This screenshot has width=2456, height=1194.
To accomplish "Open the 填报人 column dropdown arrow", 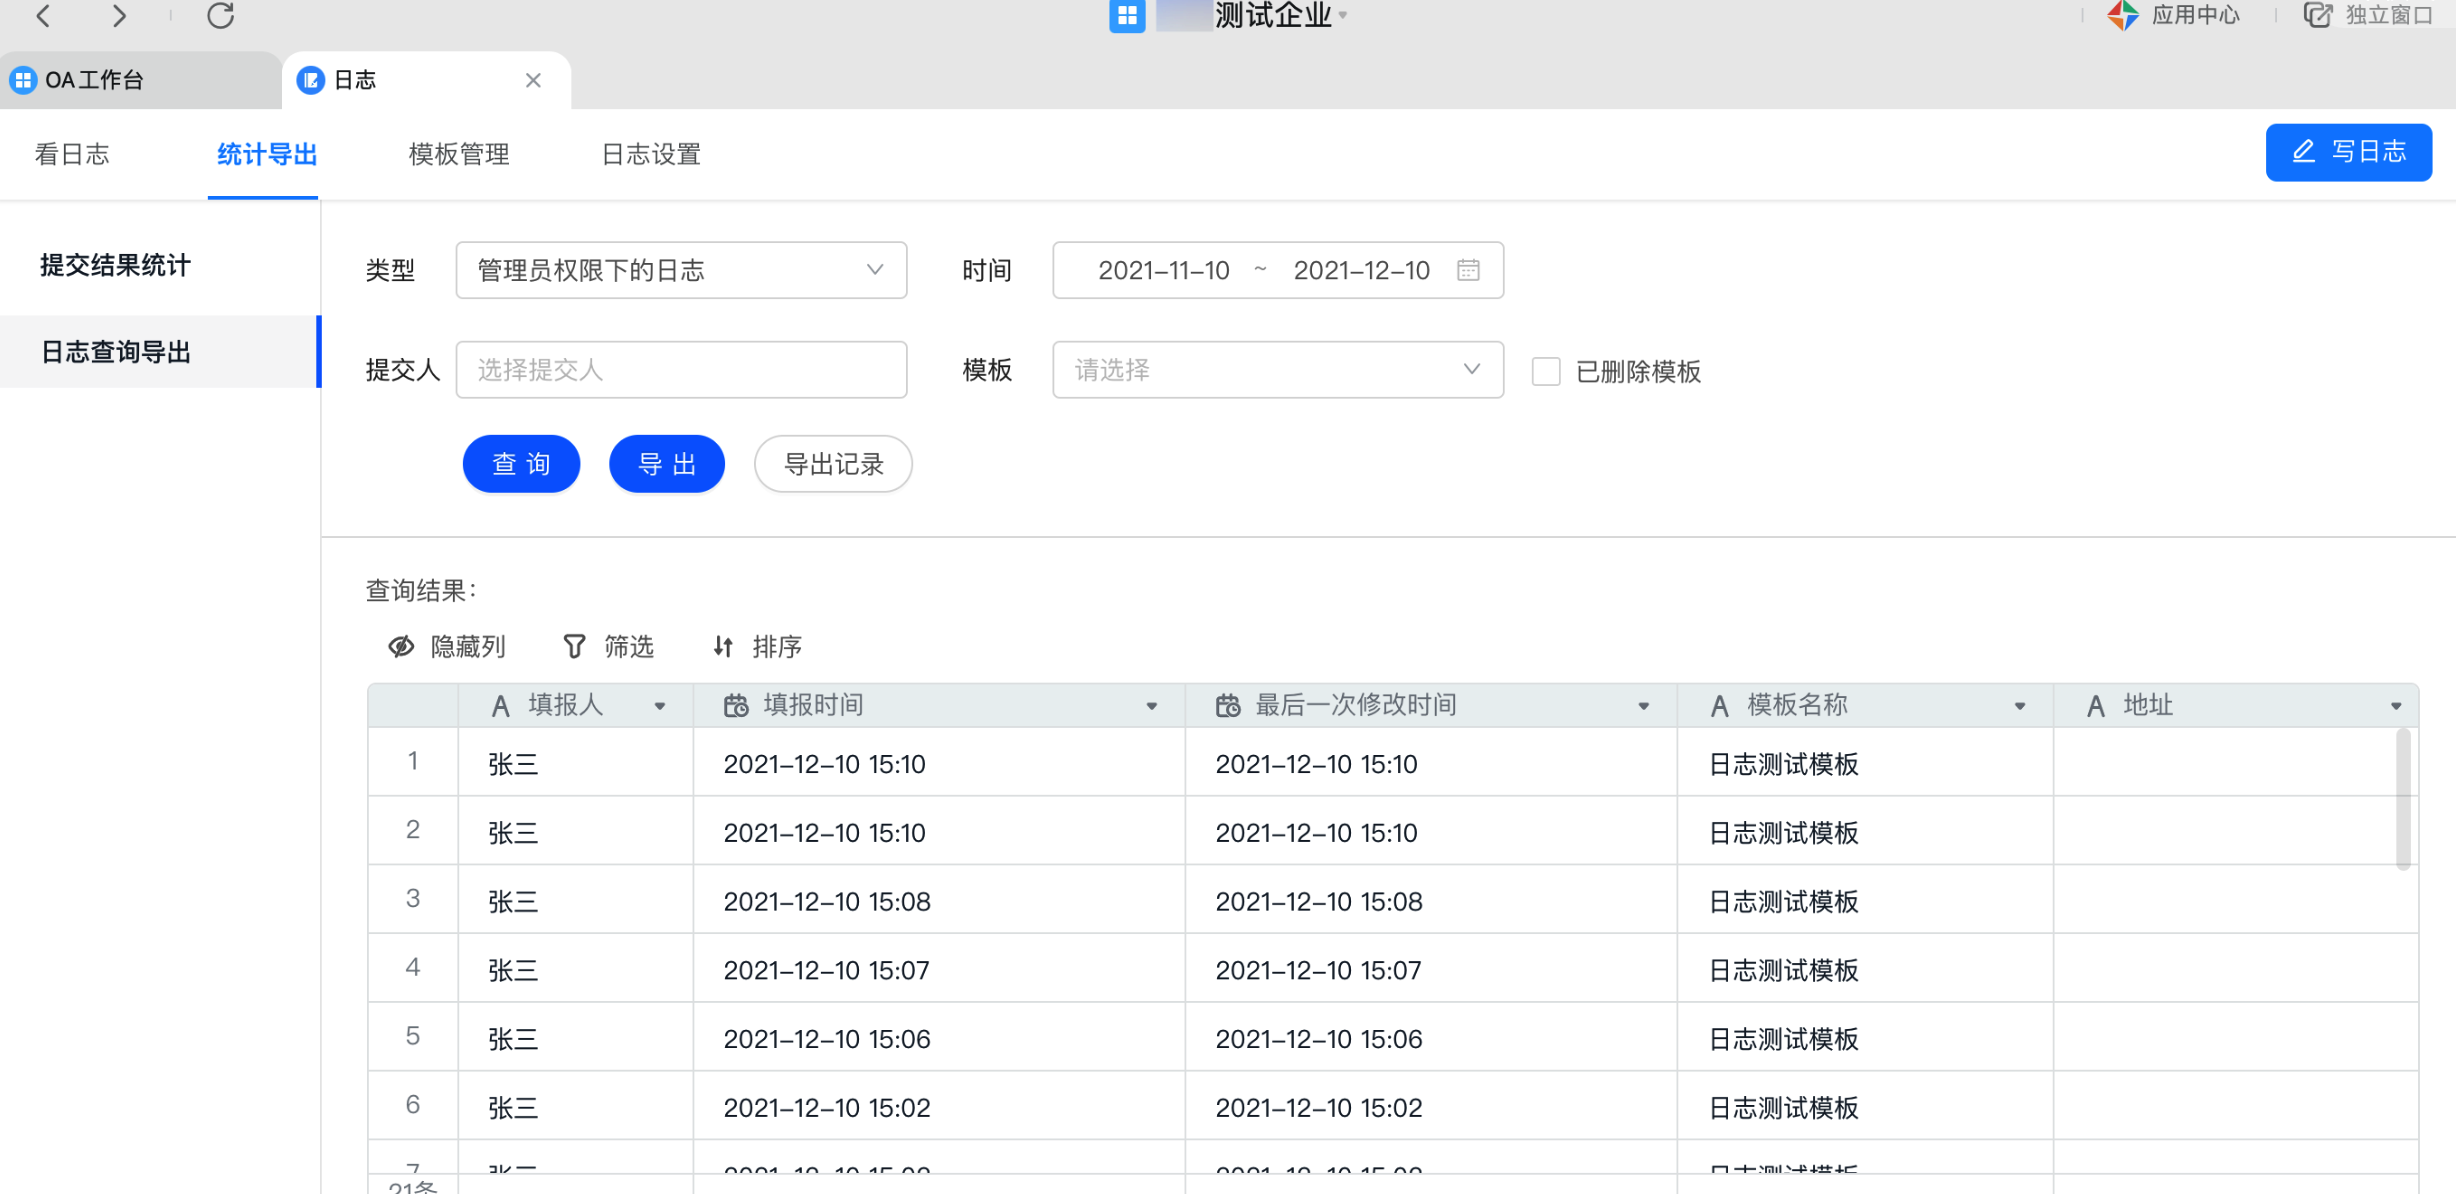I will [660, 706].
